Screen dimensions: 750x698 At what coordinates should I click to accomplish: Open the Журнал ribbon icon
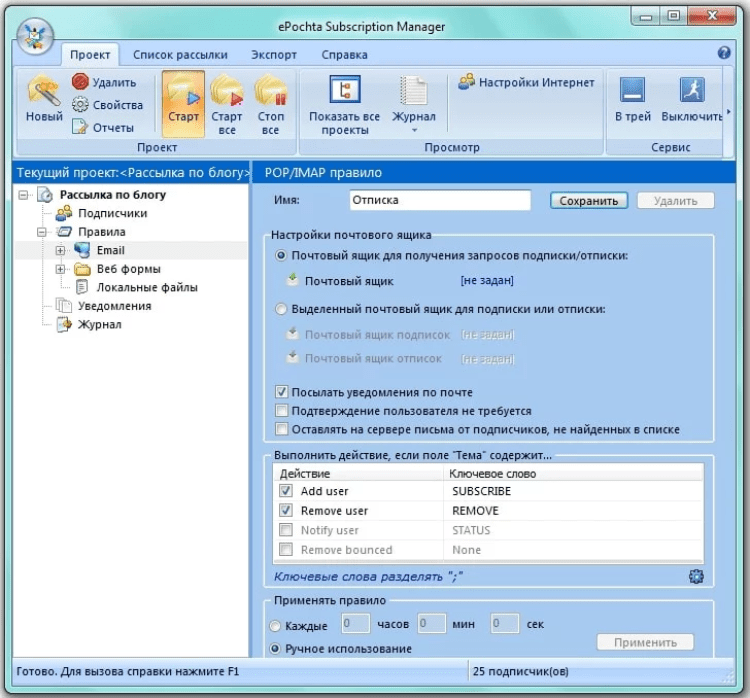[414, 99]
